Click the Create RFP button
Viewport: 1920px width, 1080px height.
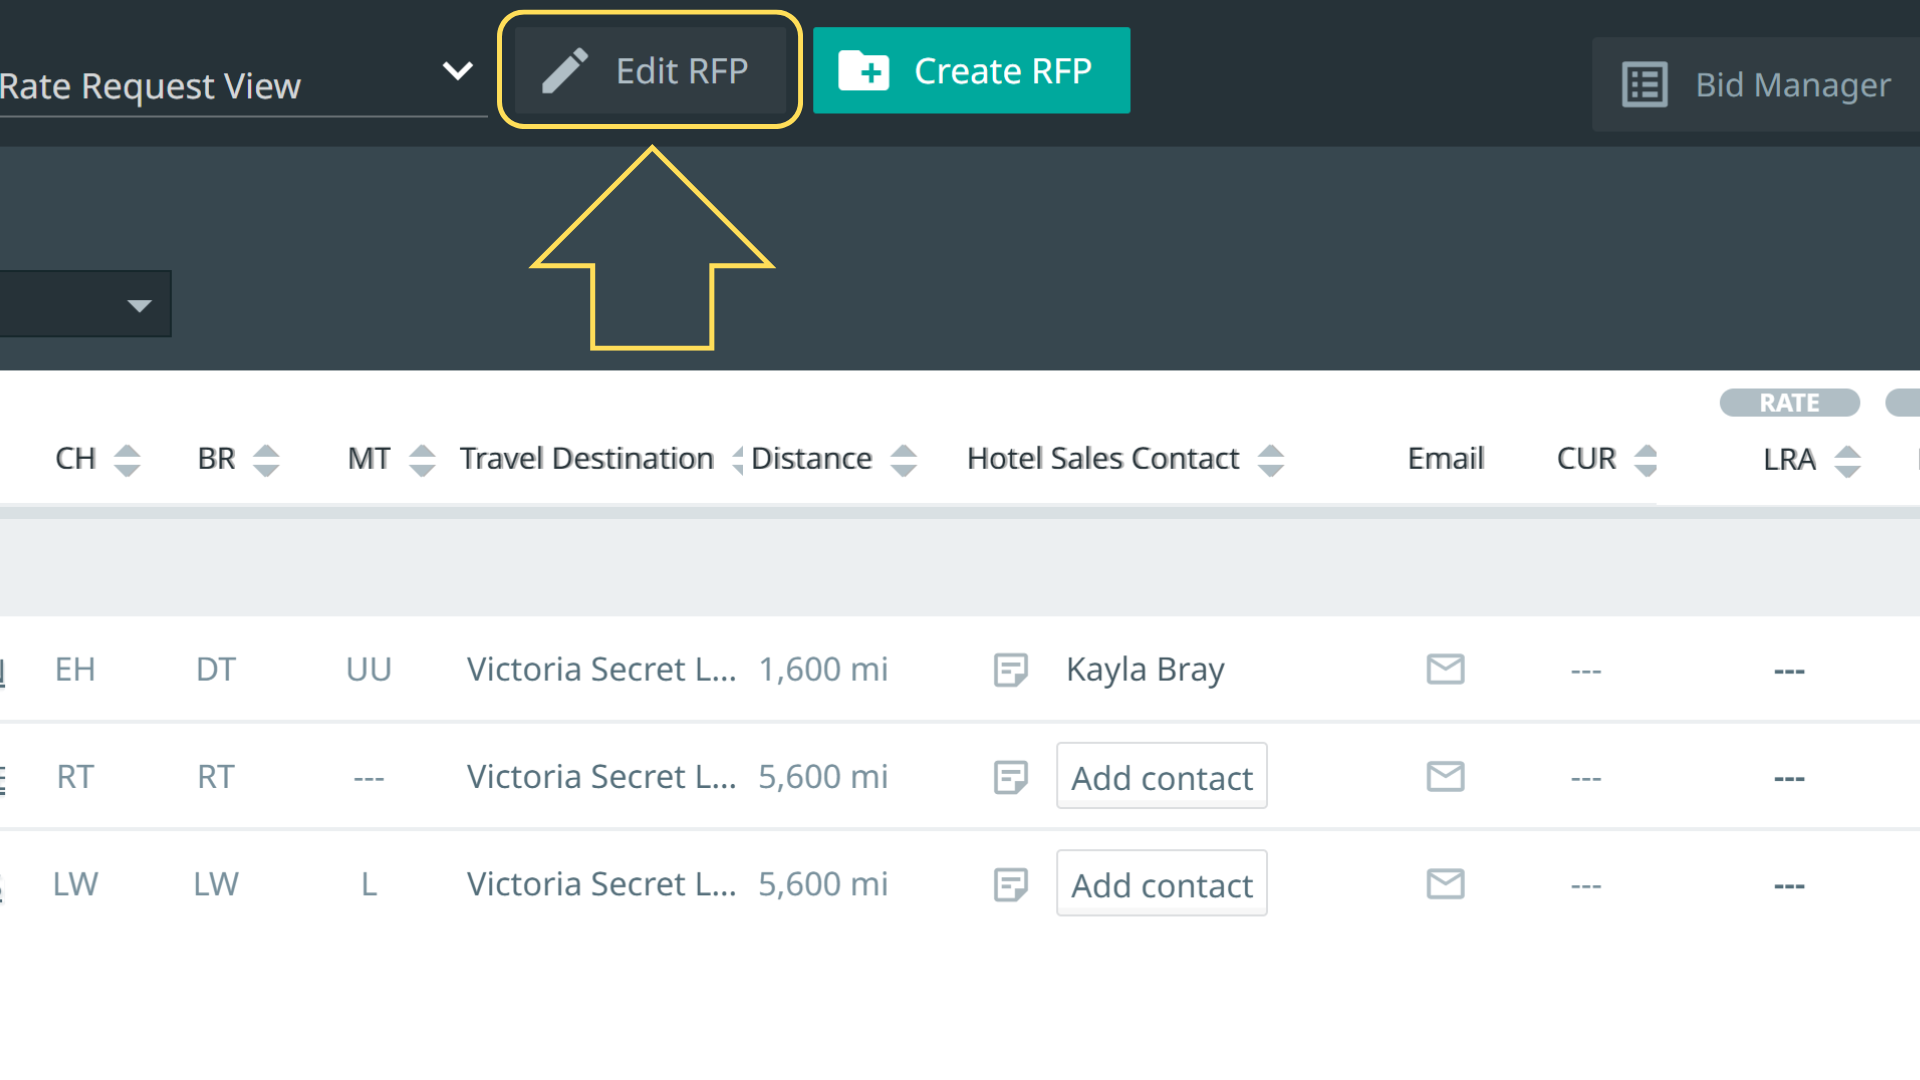(971, 71)
